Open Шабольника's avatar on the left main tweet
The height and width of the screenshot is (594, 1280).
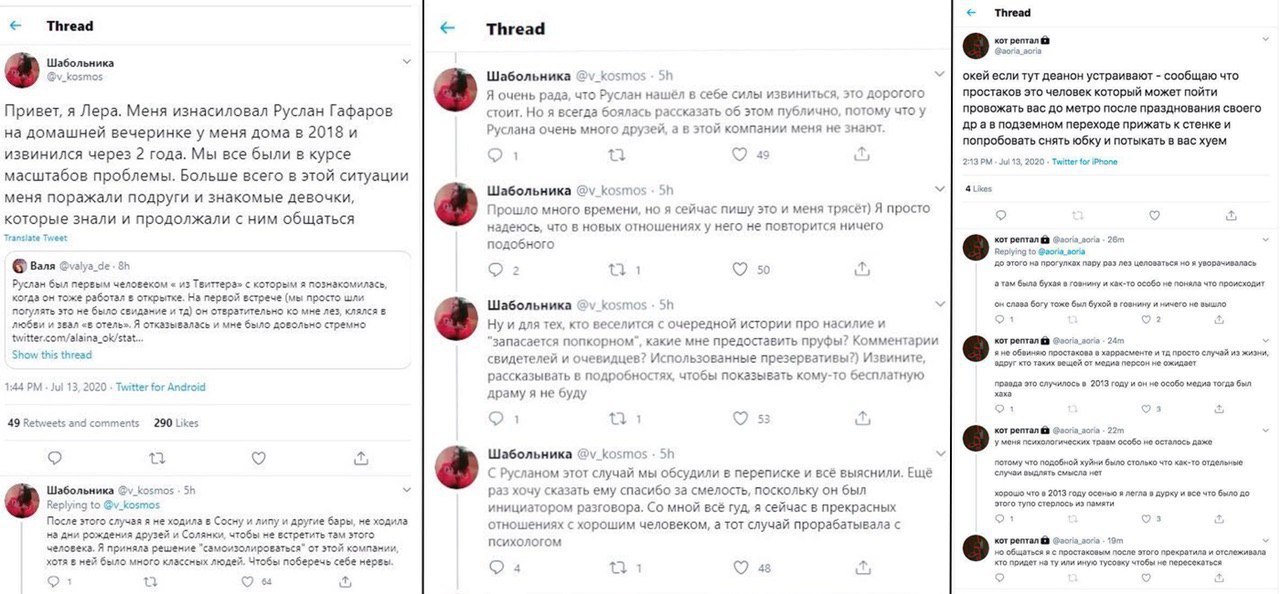pyautogui.click(x=22, y=69)
